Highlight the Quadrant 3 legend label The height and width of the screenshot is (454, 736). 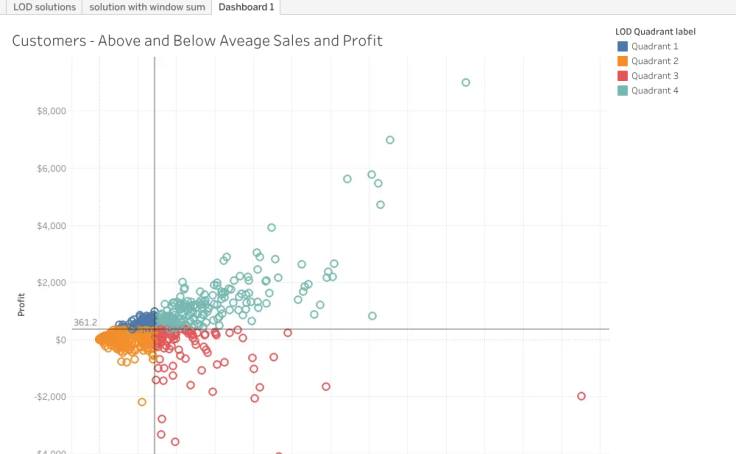654,76
